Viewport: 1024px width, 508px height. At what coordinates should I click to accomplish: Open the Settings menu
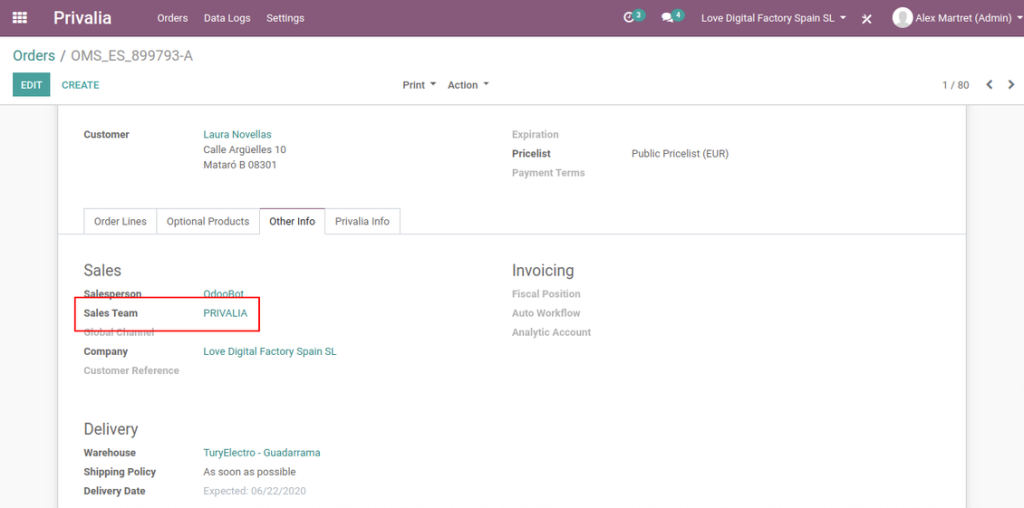point(285,18)
